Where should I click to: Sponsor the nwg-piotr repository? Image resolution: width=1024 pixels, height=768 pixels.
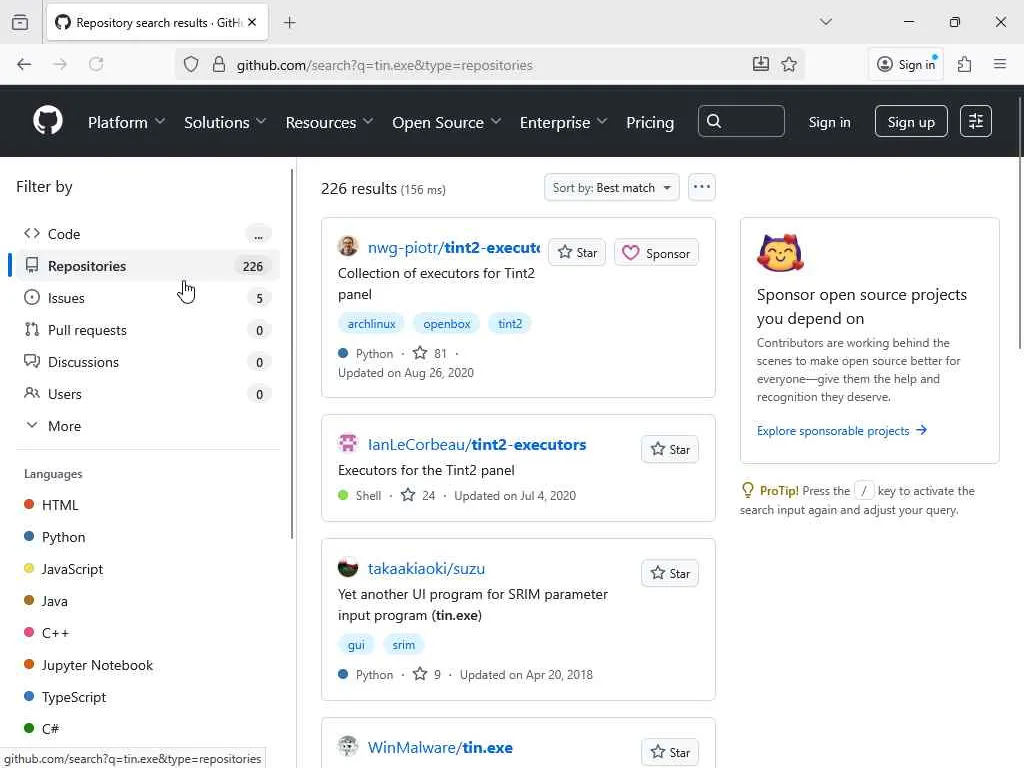click(656, 253)
